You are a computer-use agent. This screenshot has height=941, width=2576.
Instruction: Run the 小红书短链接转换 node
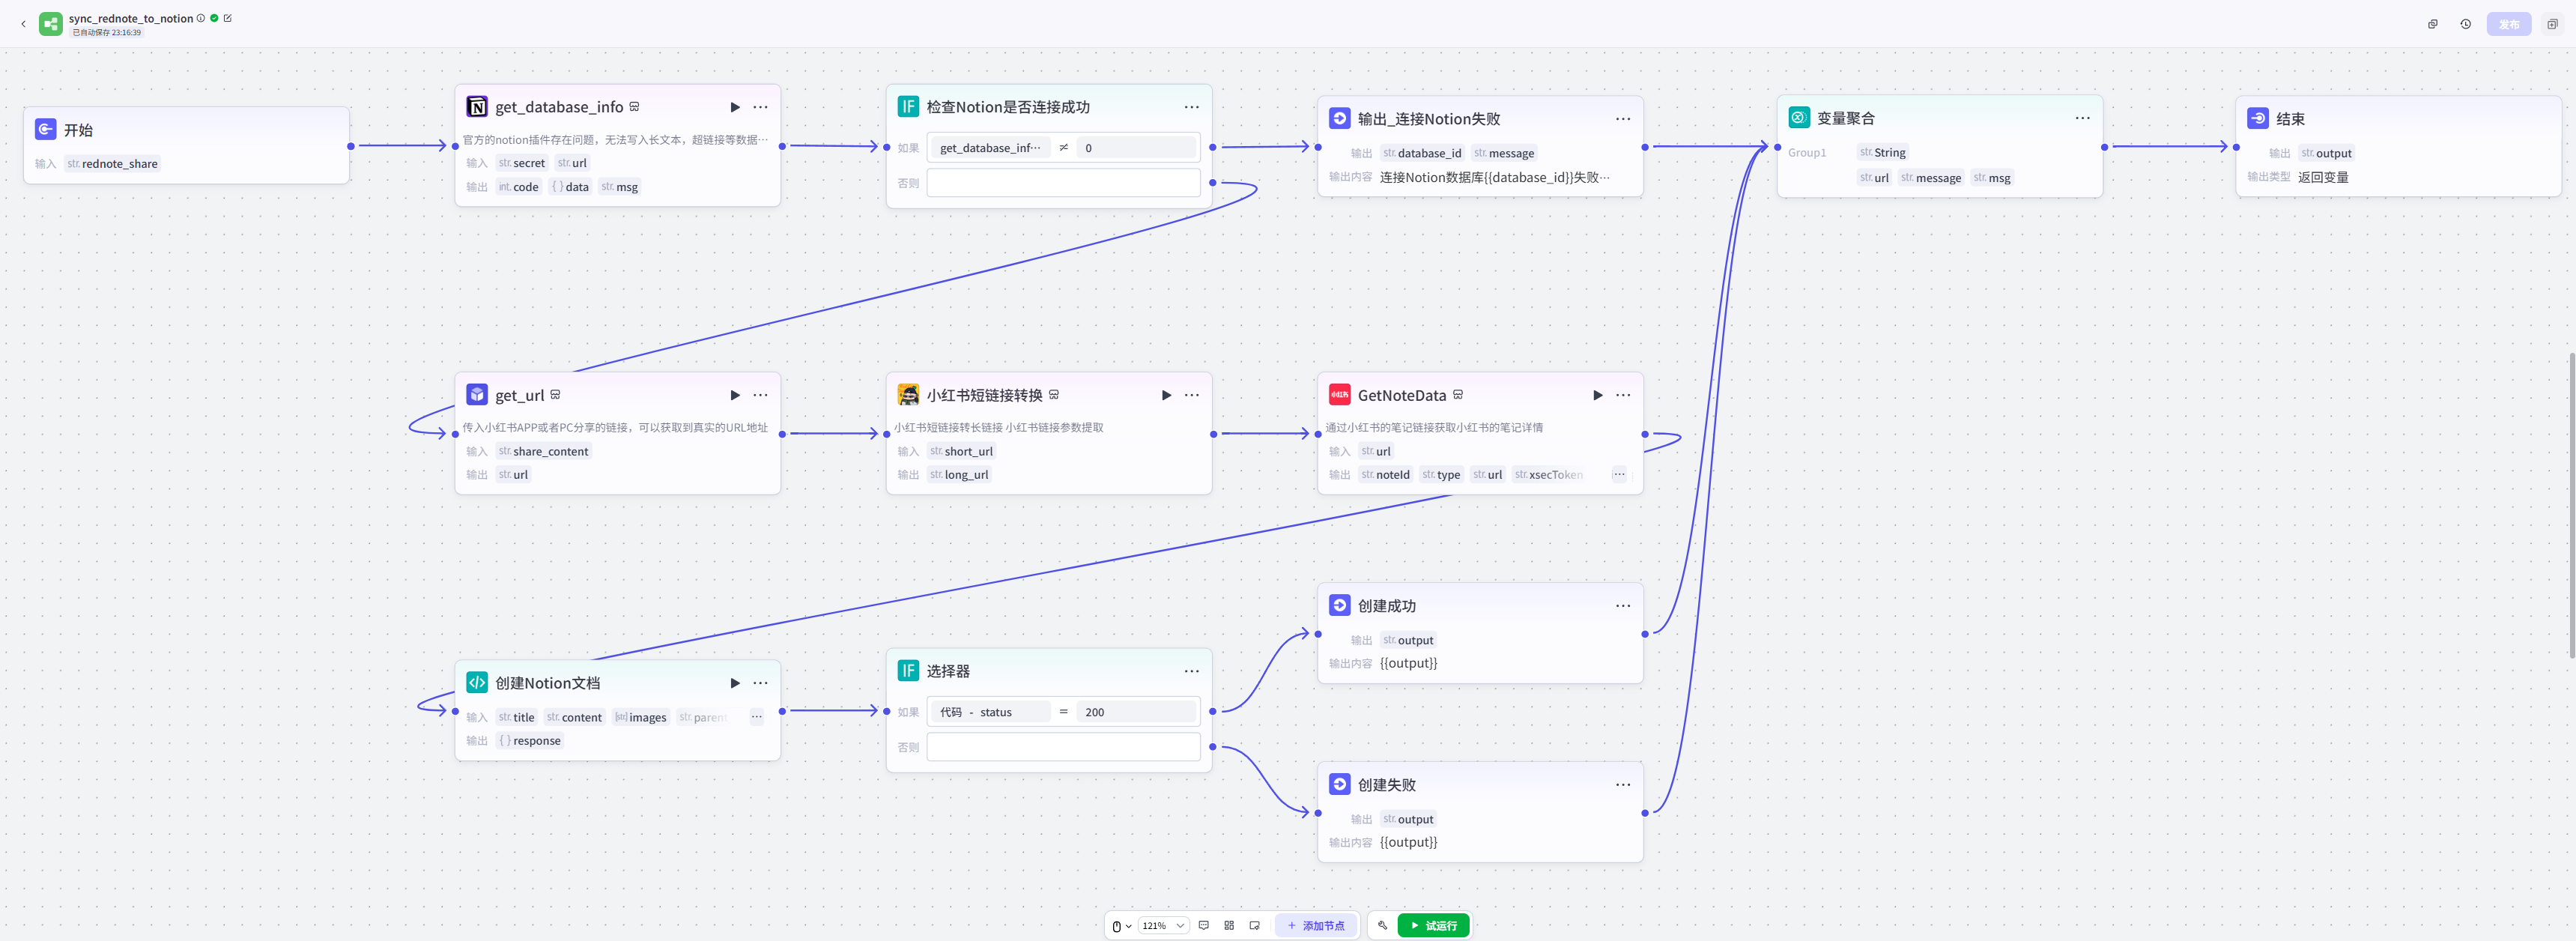1166,395
